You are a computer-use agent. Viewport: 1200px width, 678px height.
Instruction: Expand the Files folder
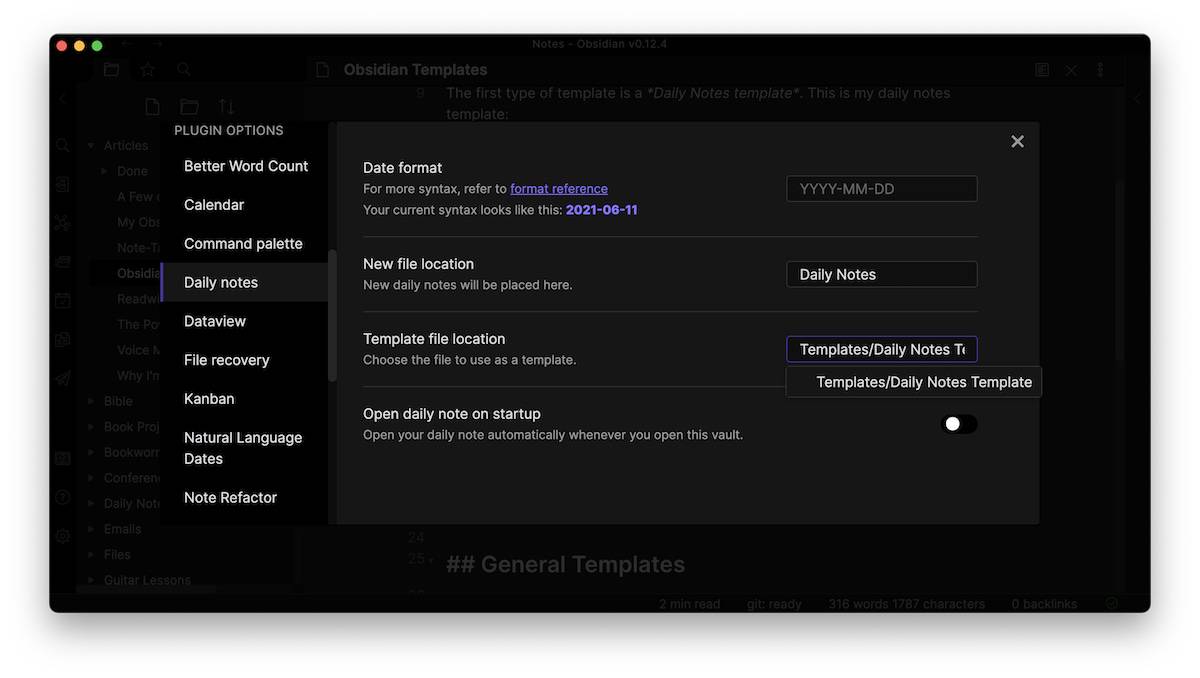tap(92, 555)
